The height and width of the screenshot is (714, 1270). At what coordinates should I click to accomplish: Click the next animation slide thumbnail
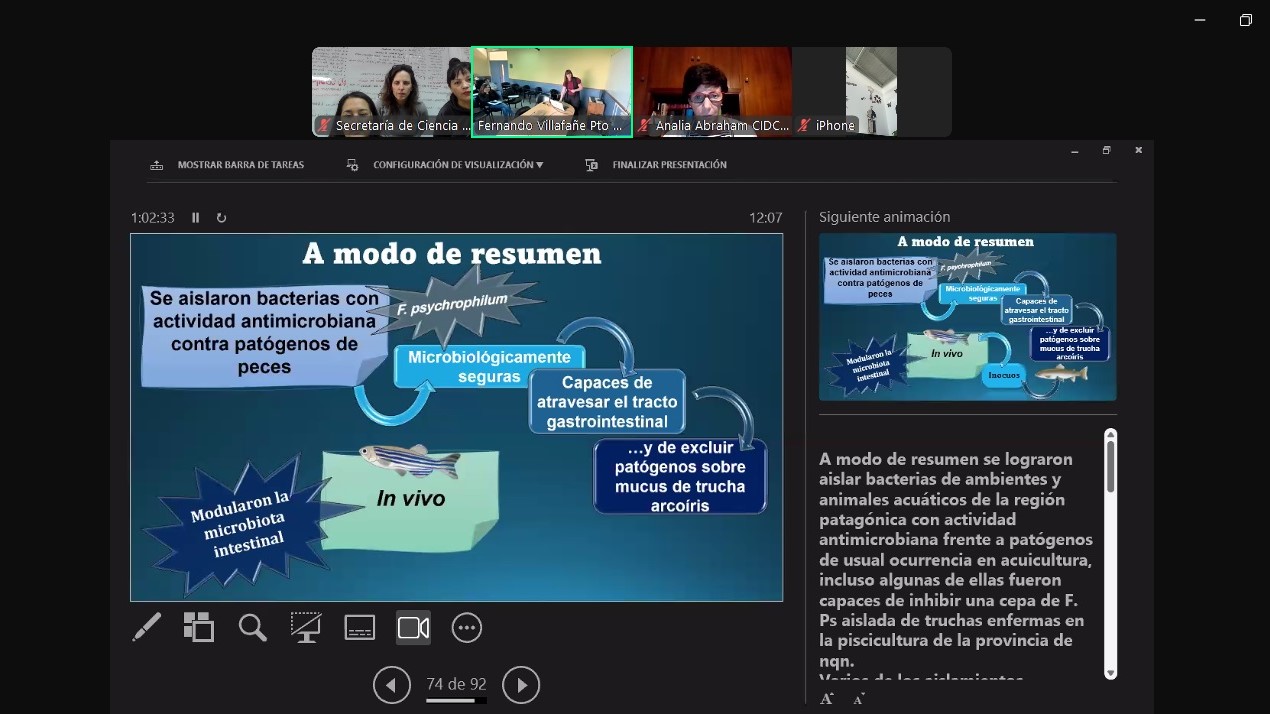click(967, 317)
